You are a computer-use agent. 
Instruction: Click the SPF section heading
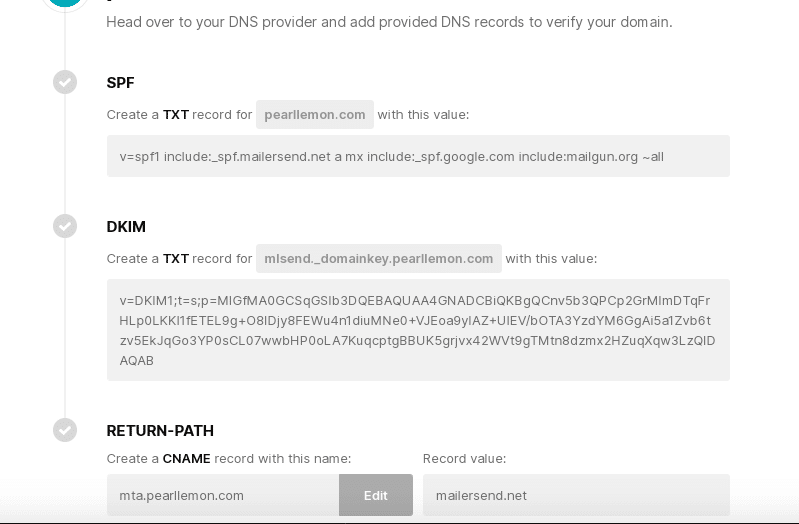tap(120, 83)
